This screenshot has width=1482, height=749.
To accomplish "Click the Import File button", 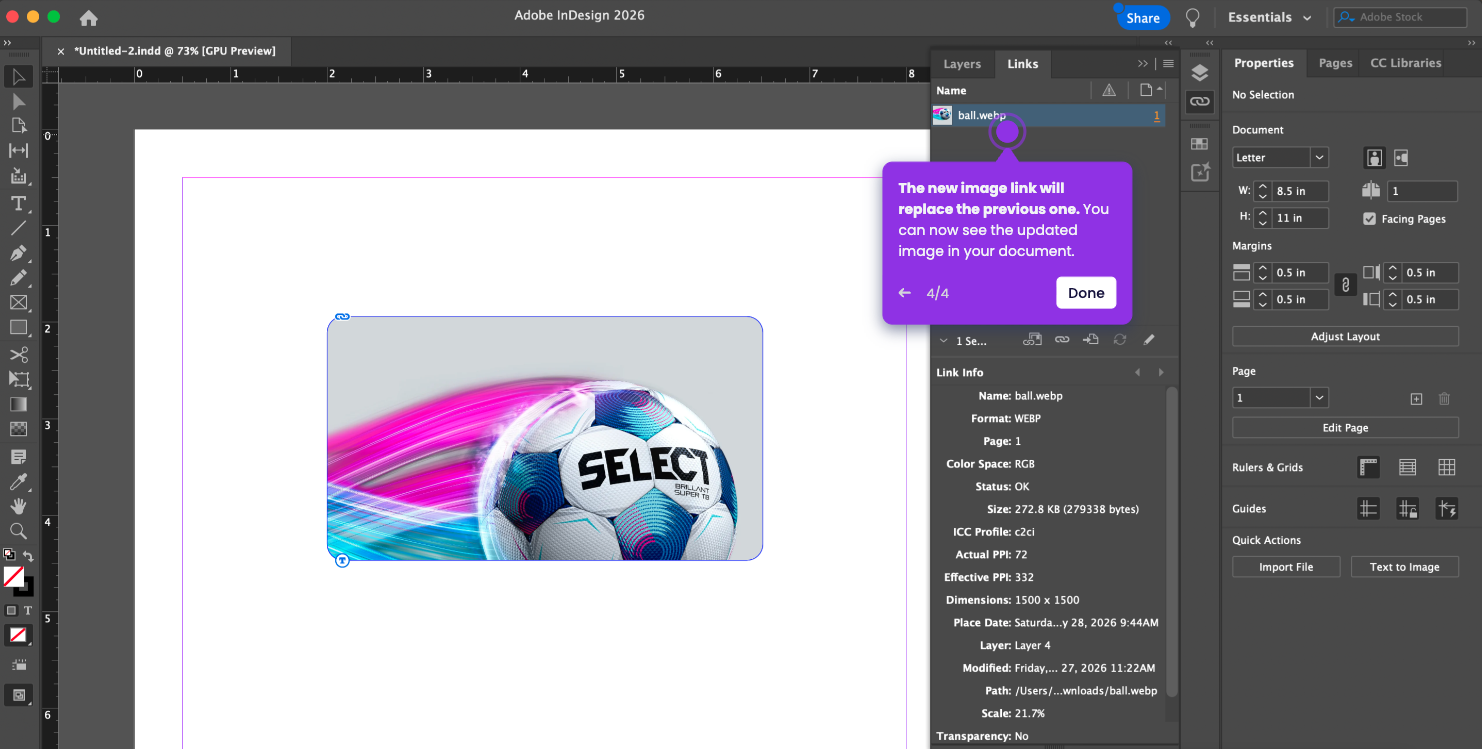I will (1286, 567).
